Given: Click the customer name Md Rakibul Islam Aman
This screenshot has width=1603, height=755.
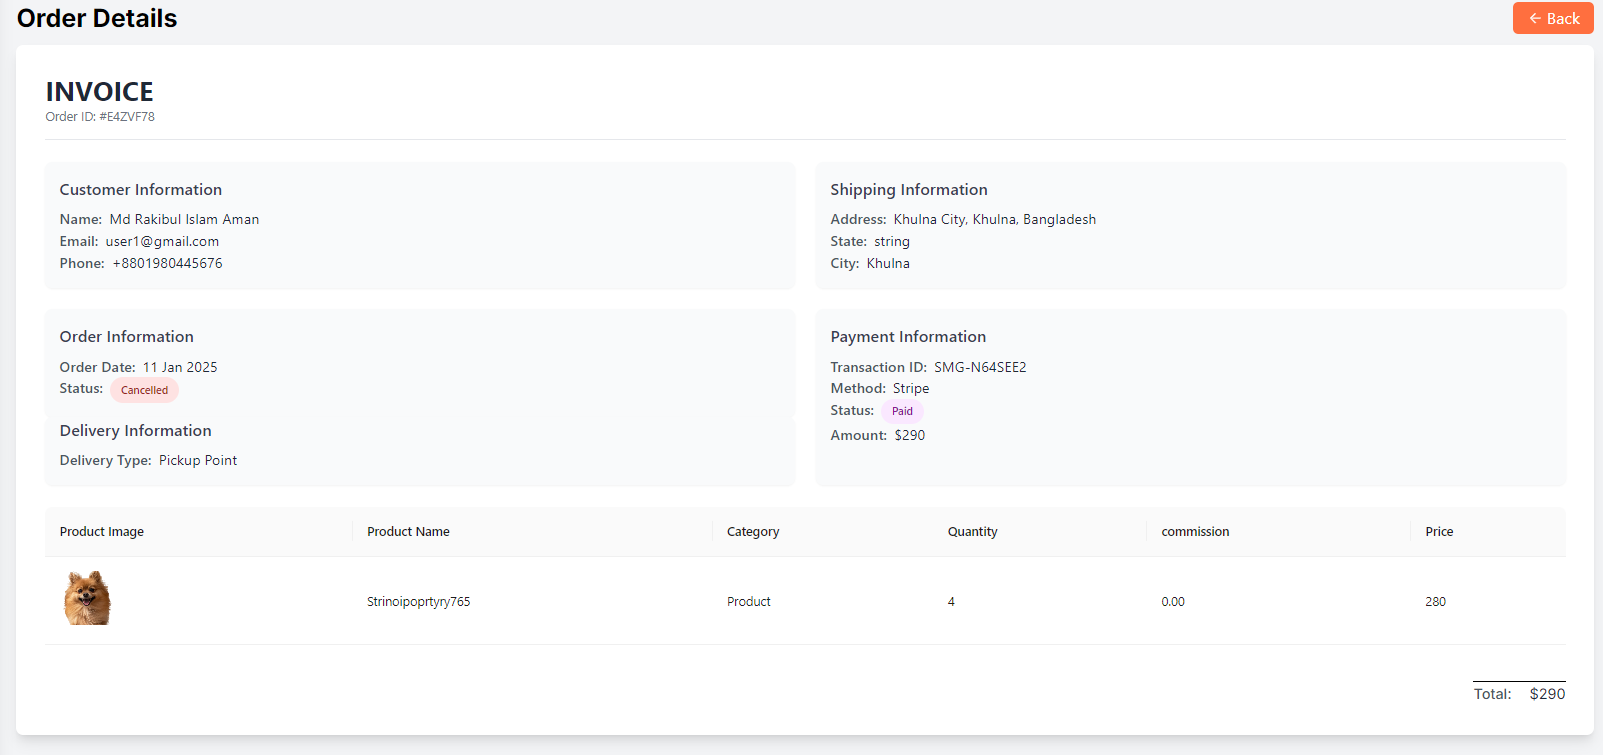Looking at the screenshot, I should [x=184, y=219].
